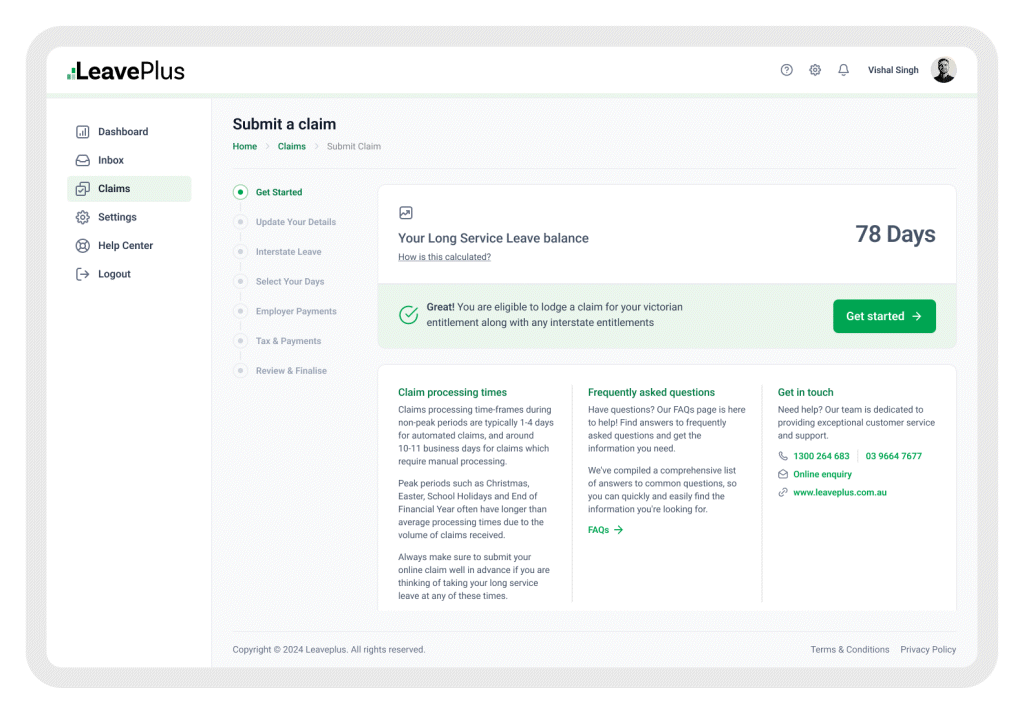
Task: Call the 03 9664 7677 number link
Action: click(x=893, y=456)
